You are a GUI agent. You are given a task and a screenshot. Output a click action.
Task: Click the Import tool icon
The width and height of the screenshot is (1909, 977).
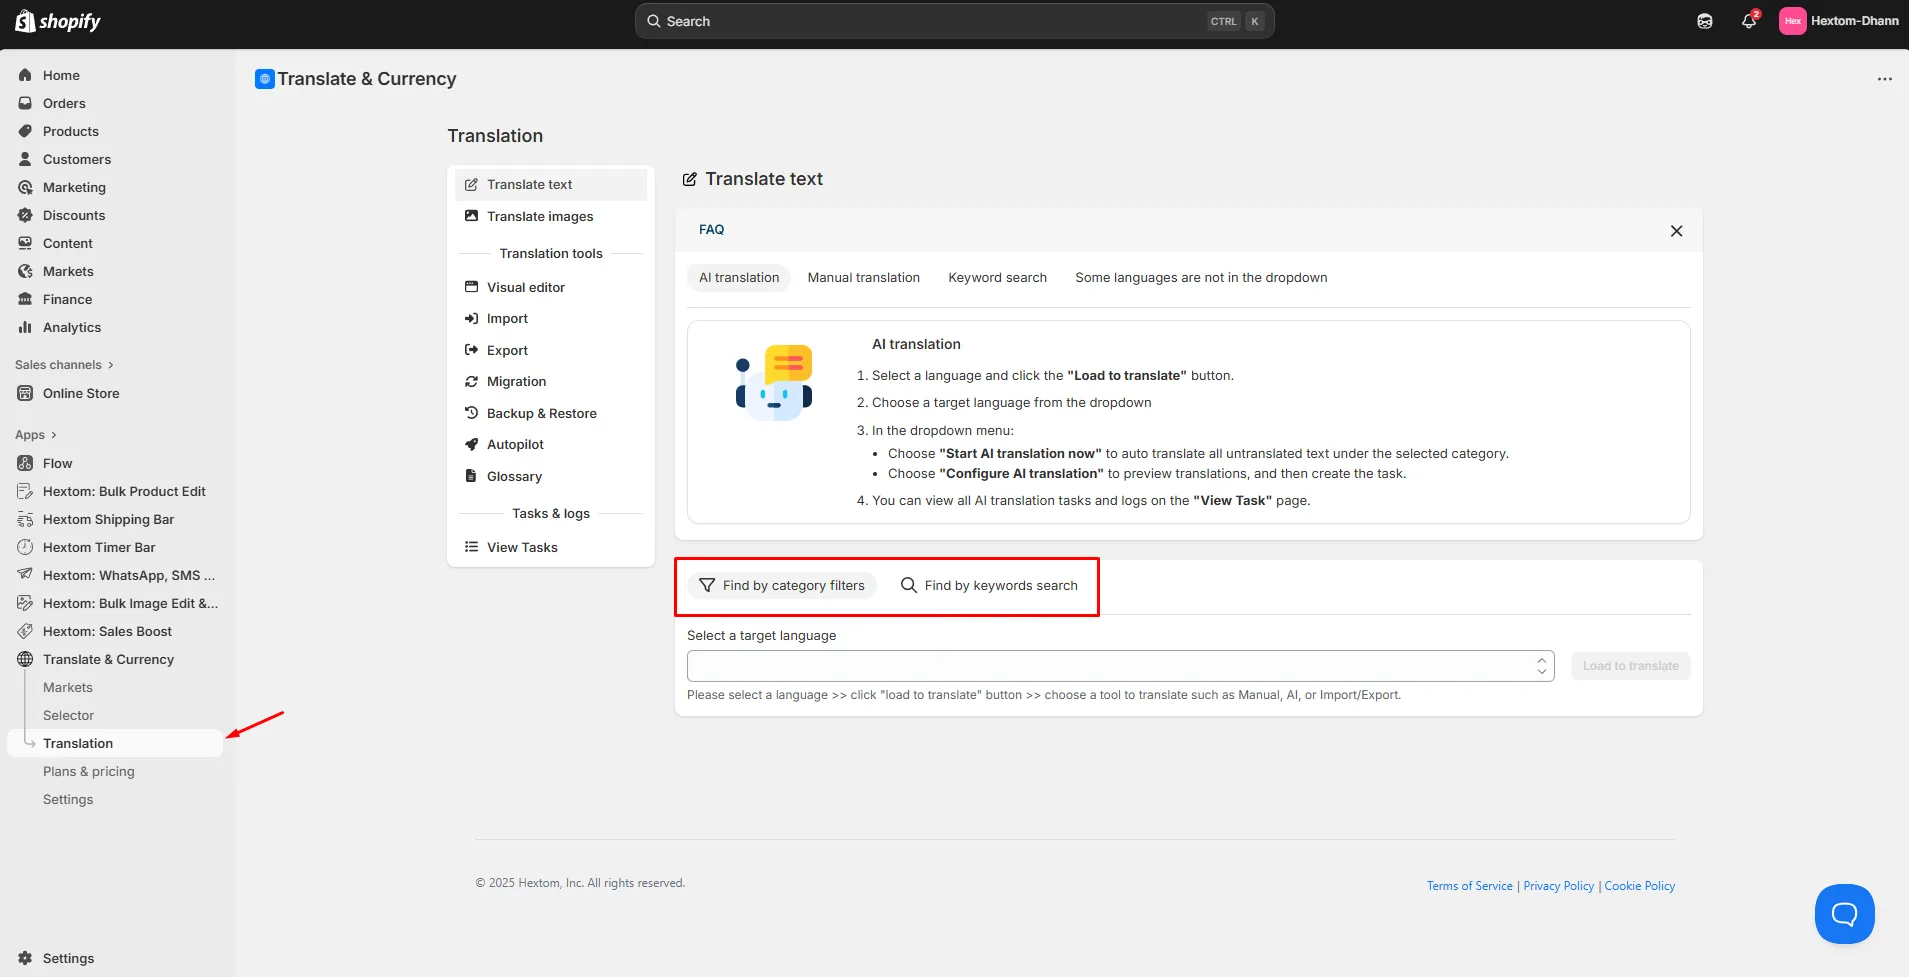[x=471, y=318]
